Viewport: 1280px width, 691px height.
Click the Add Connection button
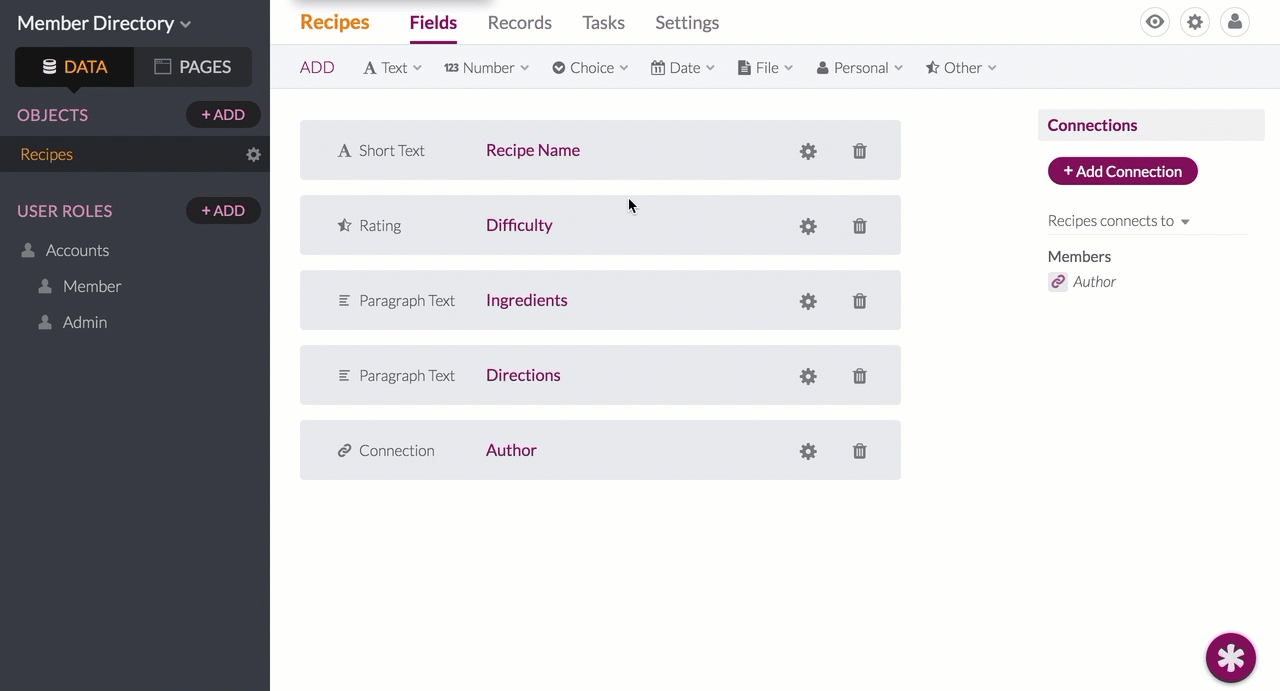1122,171
